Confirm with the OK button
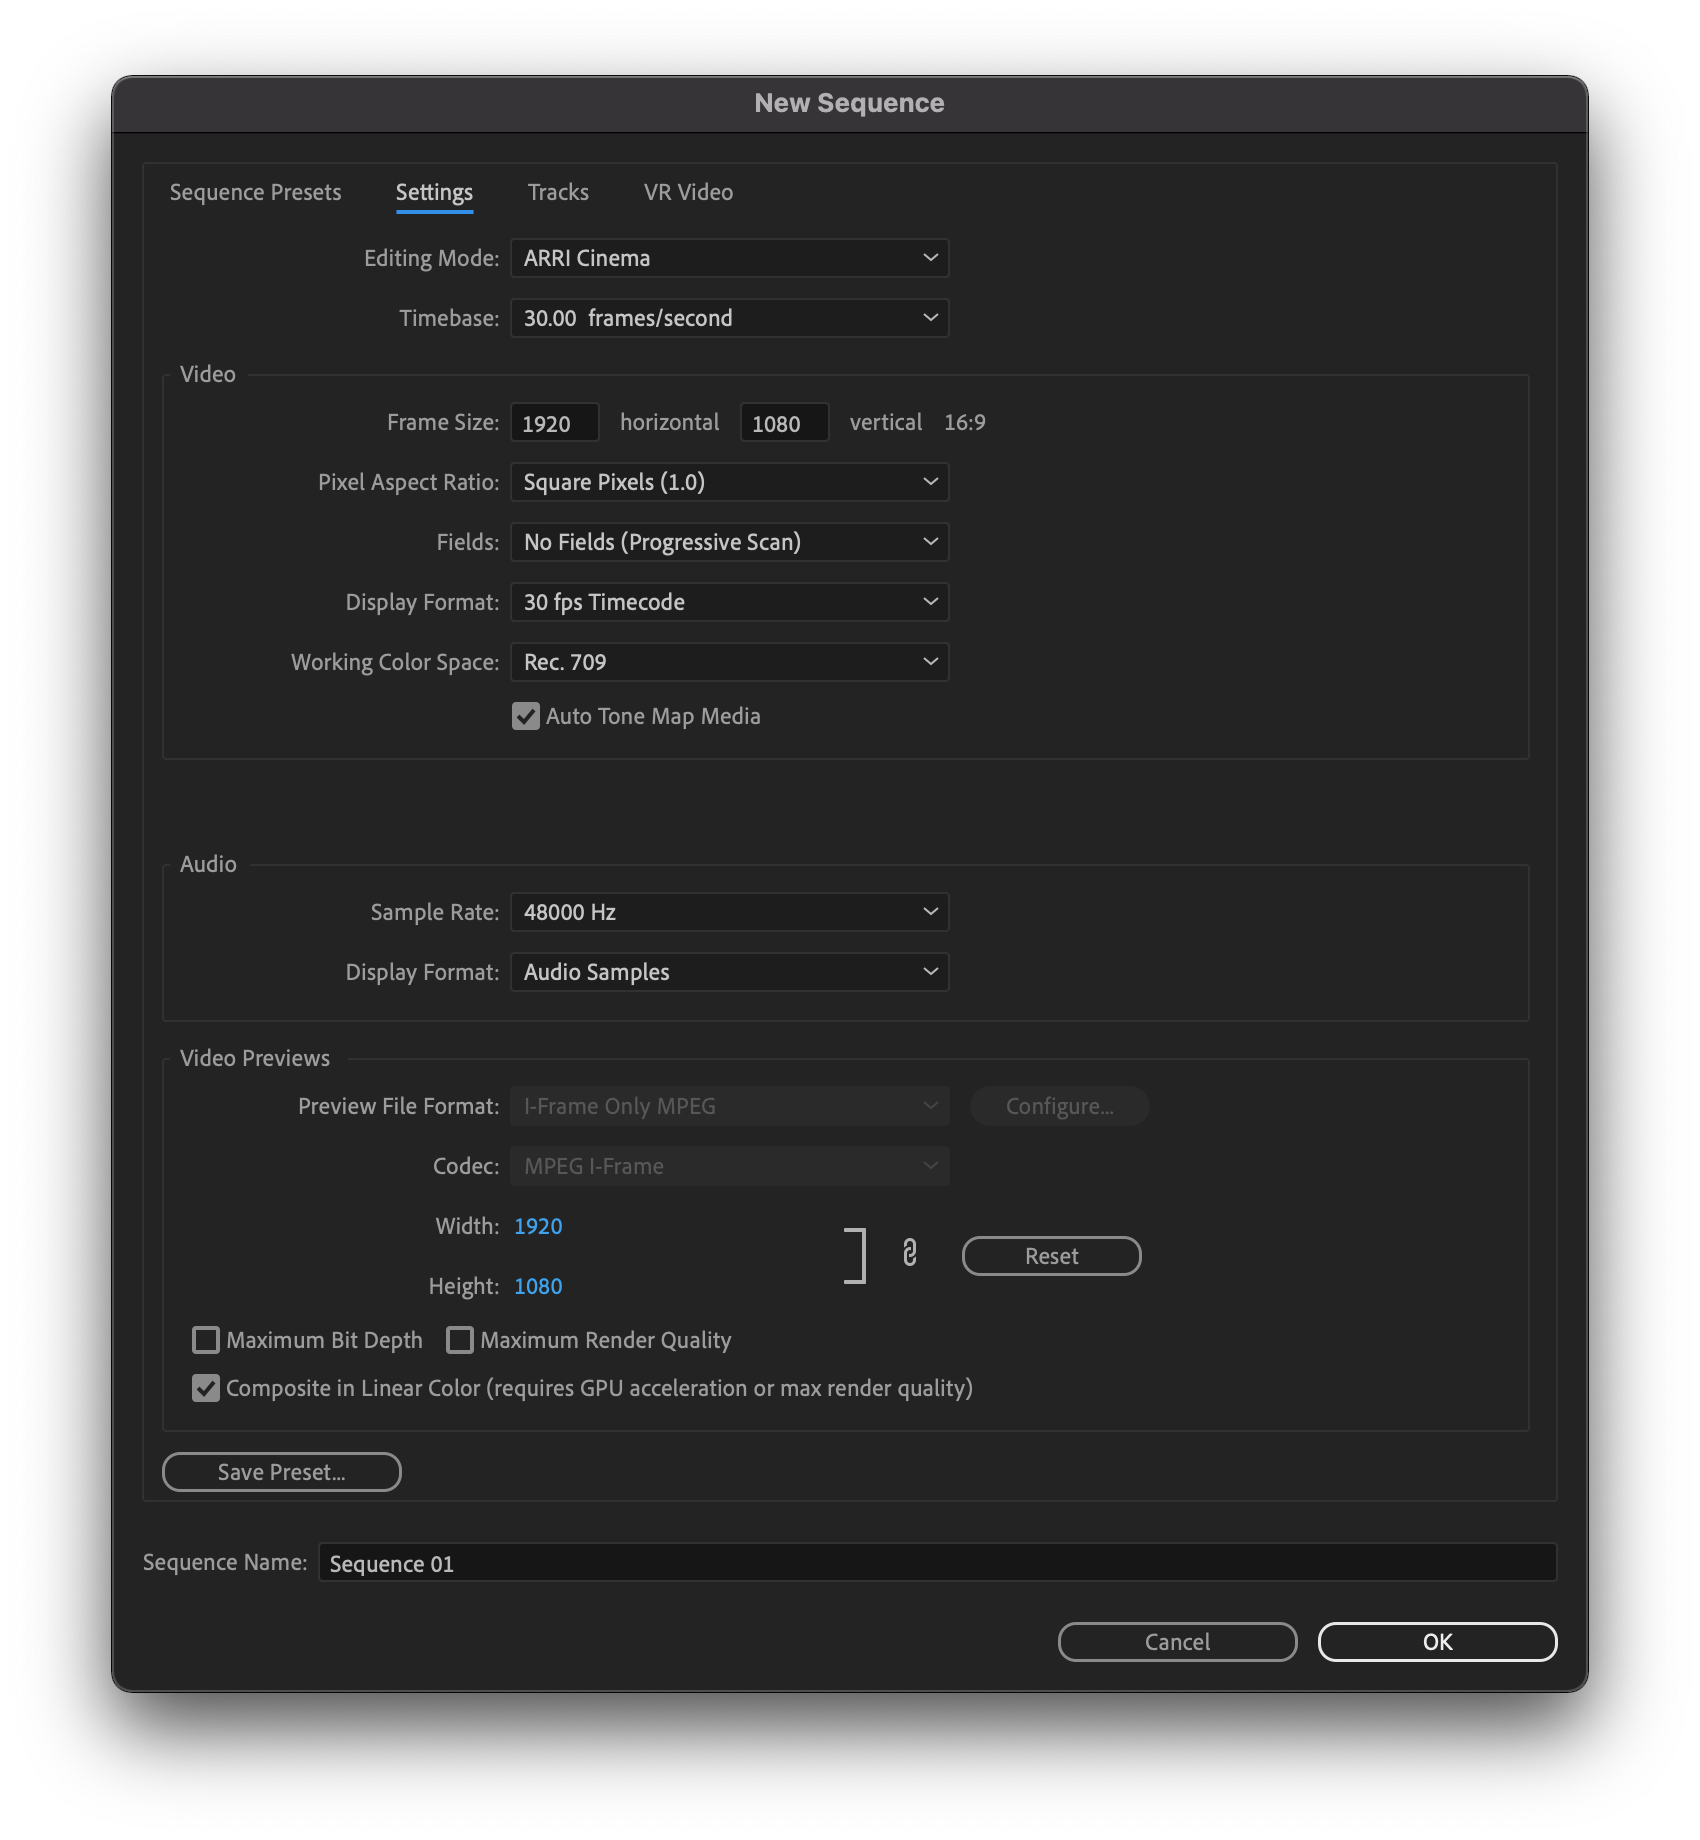1700x1840 pixels. click(1437, 1642)
